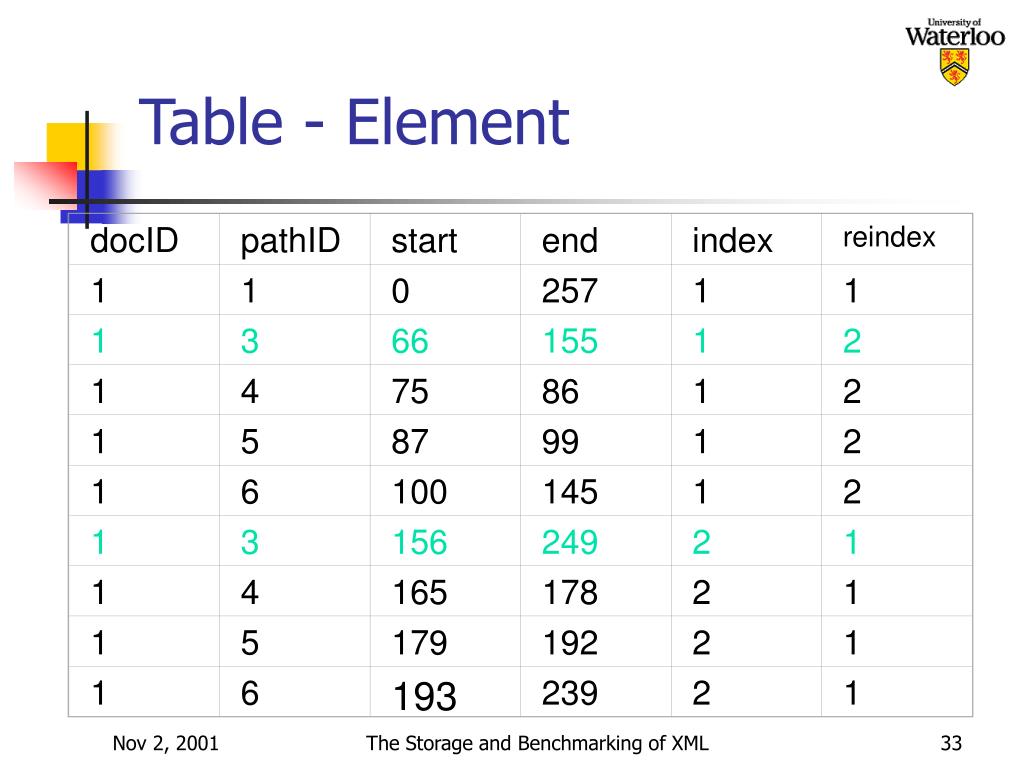Click pathID '4' in the row with start 75

[x=249, y=392]
